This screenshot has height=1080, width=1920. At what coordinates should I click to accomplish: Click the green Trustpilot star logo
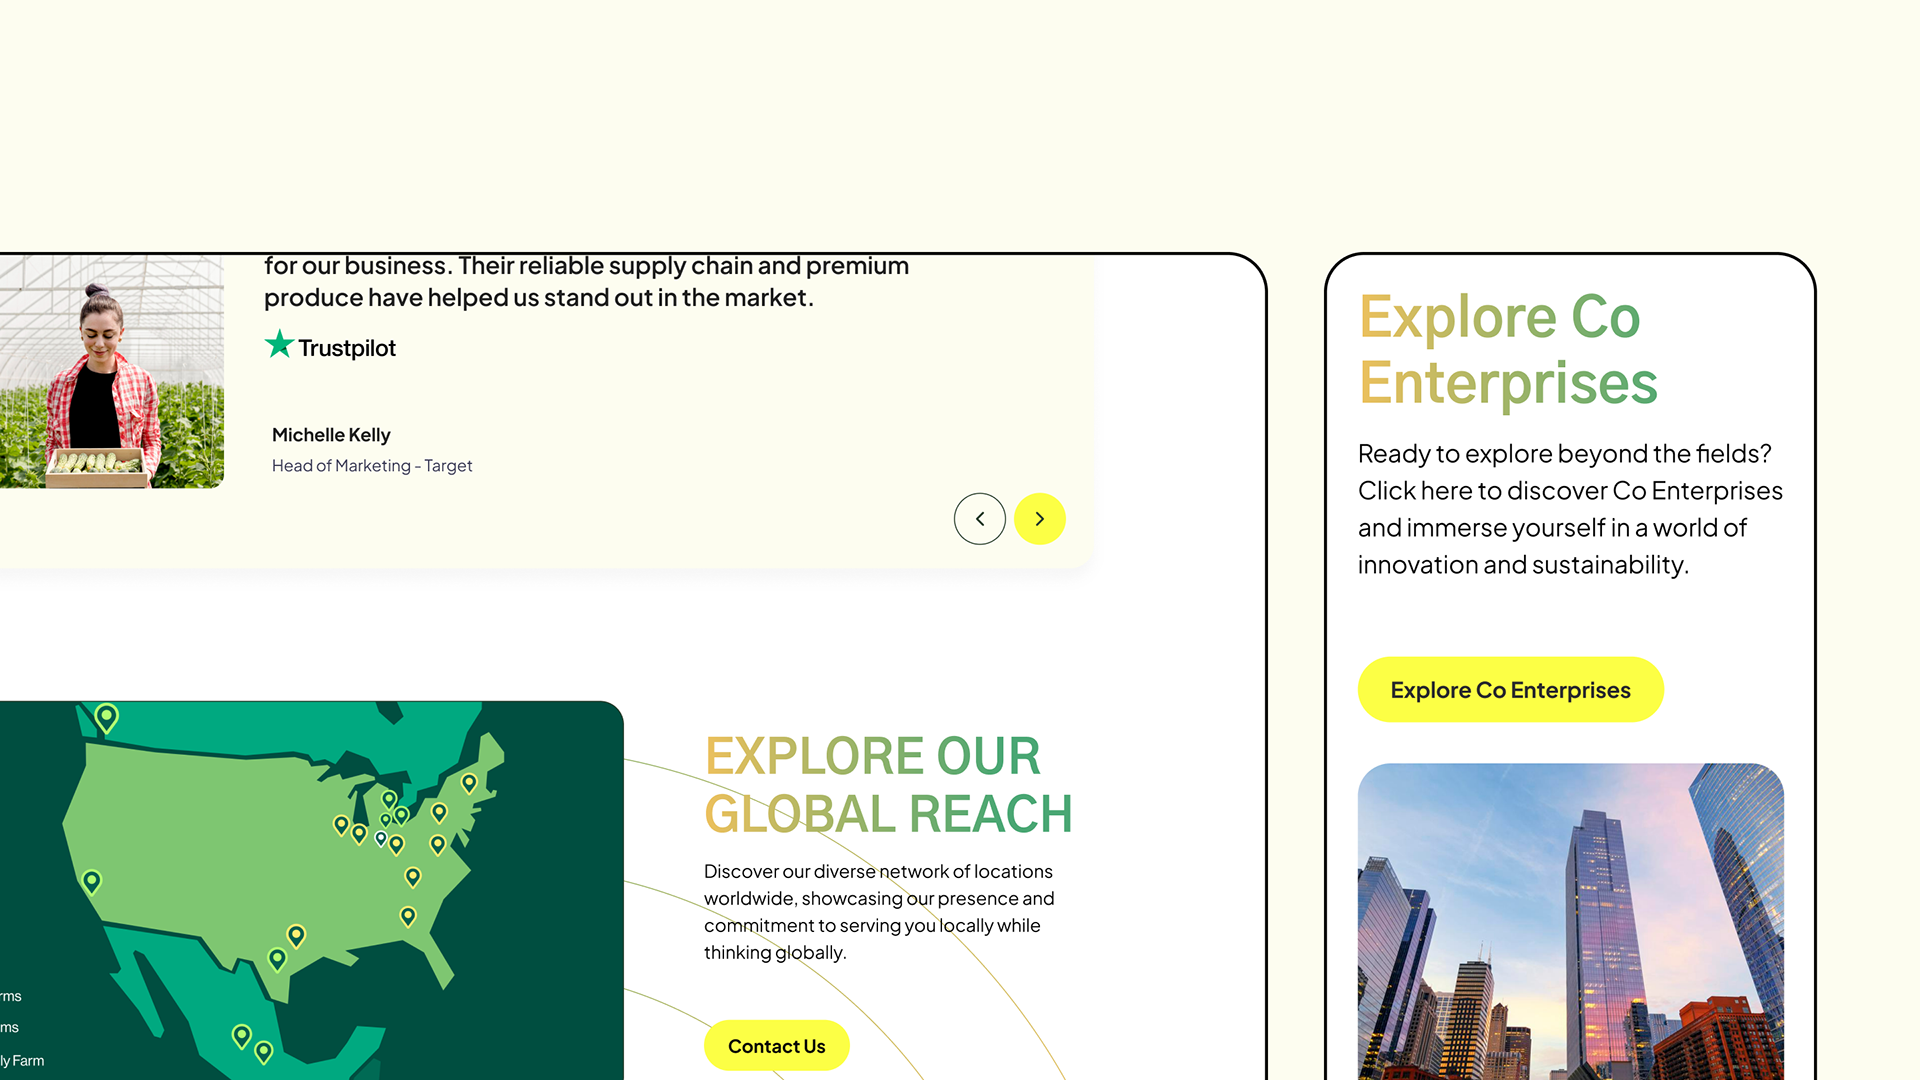[x=279, y=344]
